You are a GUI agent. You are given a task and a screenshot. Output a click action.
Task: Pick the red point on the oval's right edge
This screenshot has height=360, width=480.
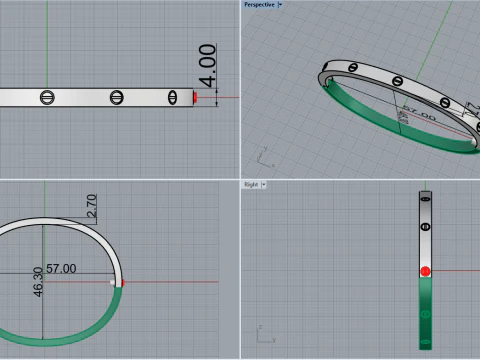click(123, 283)
